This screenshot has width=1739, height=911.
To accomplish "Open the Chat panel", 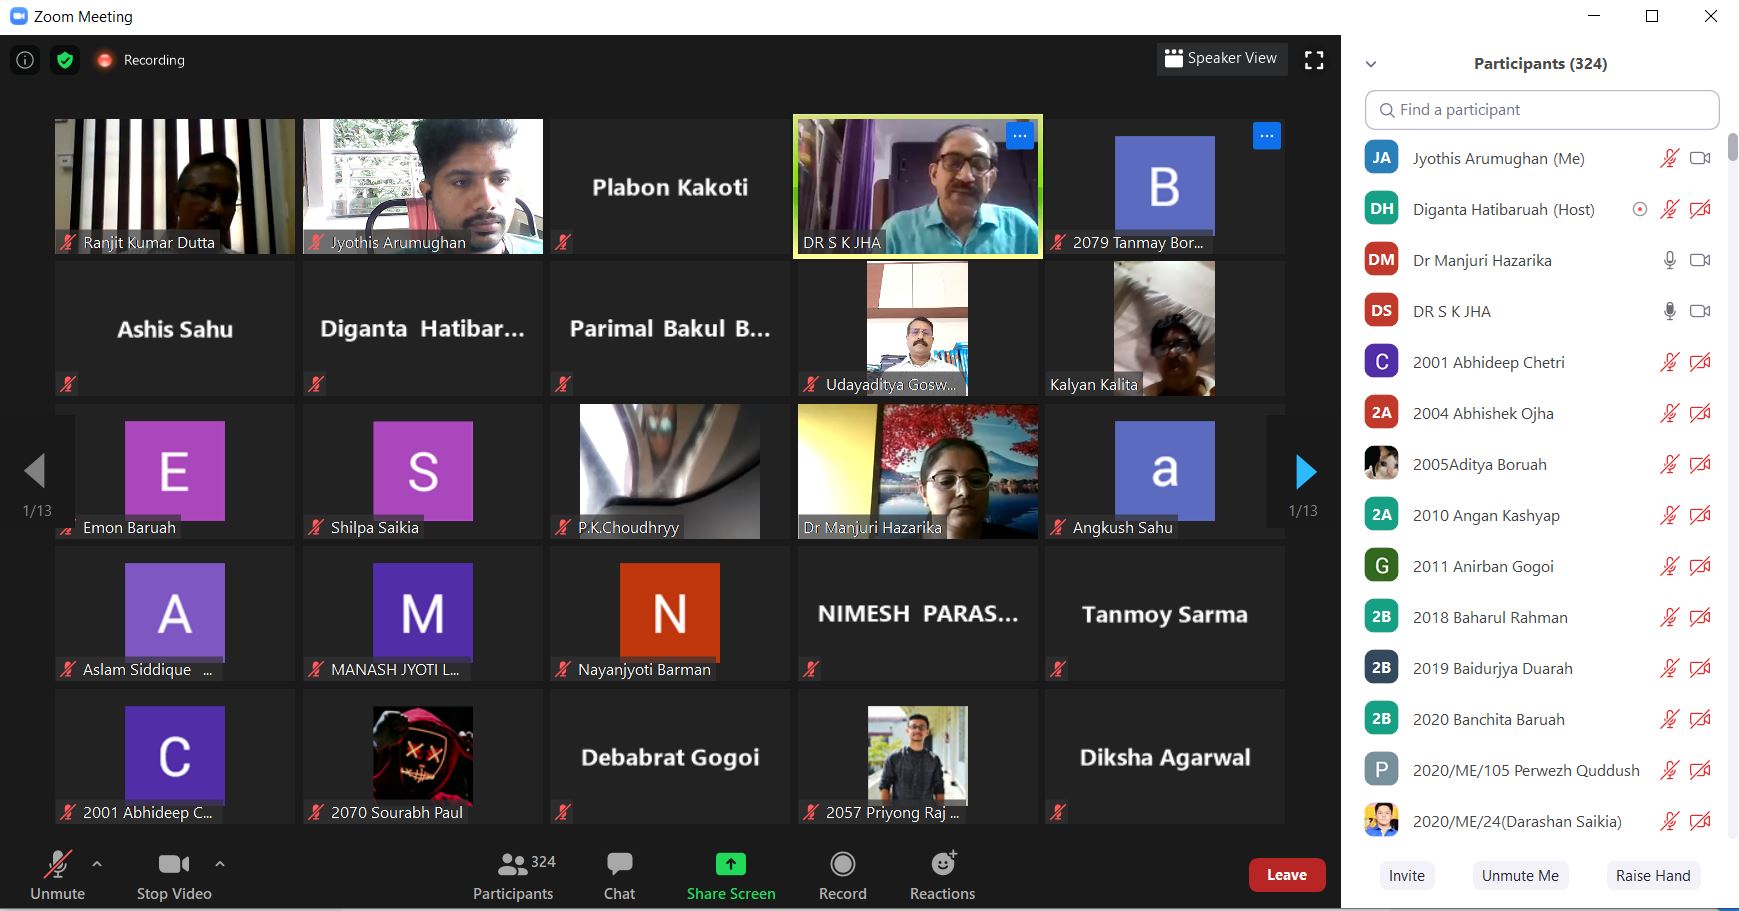I will pyautogui.click(x=619, y=875).
